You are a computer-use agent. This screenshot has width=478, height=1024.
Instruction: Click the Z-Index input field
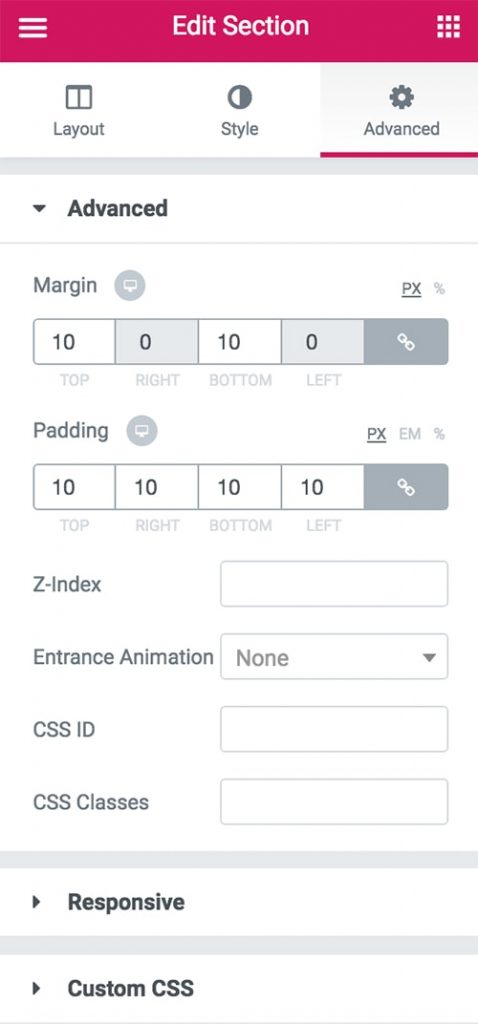pyautogui.click(x=334, y=584)
